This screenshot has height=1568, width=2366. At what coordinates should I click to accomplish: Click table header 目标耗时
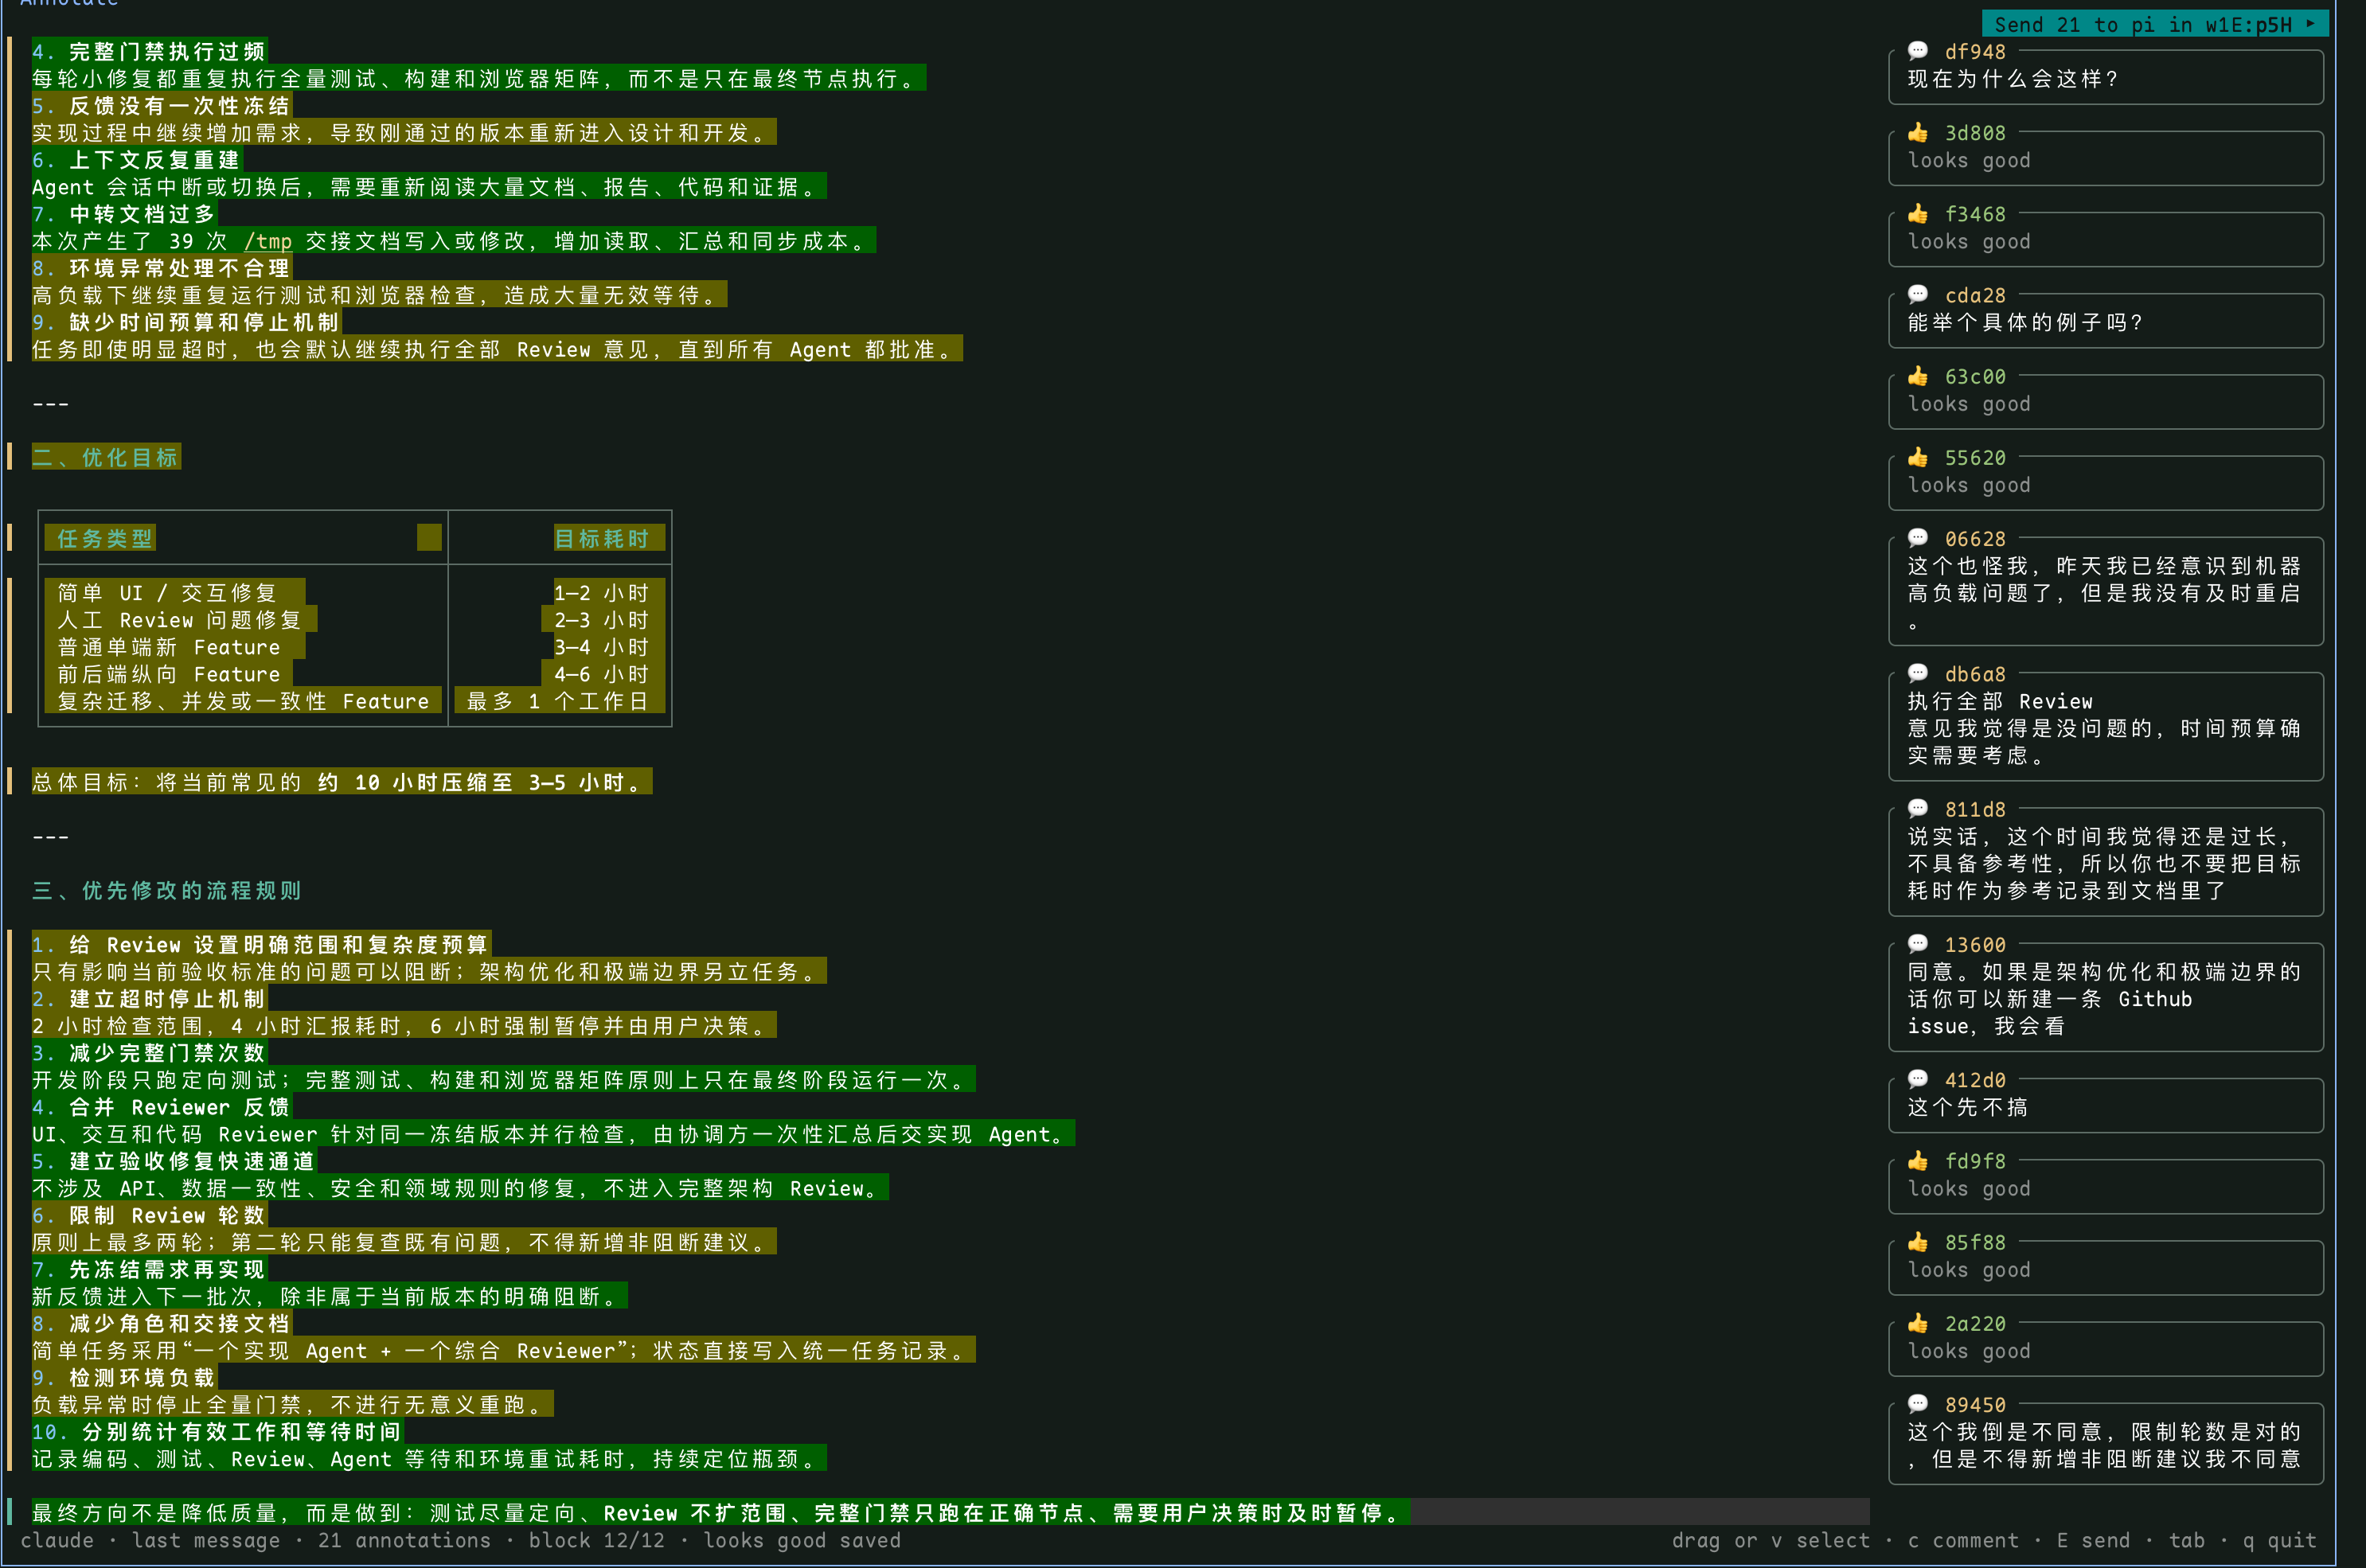[x=602, y=538]
